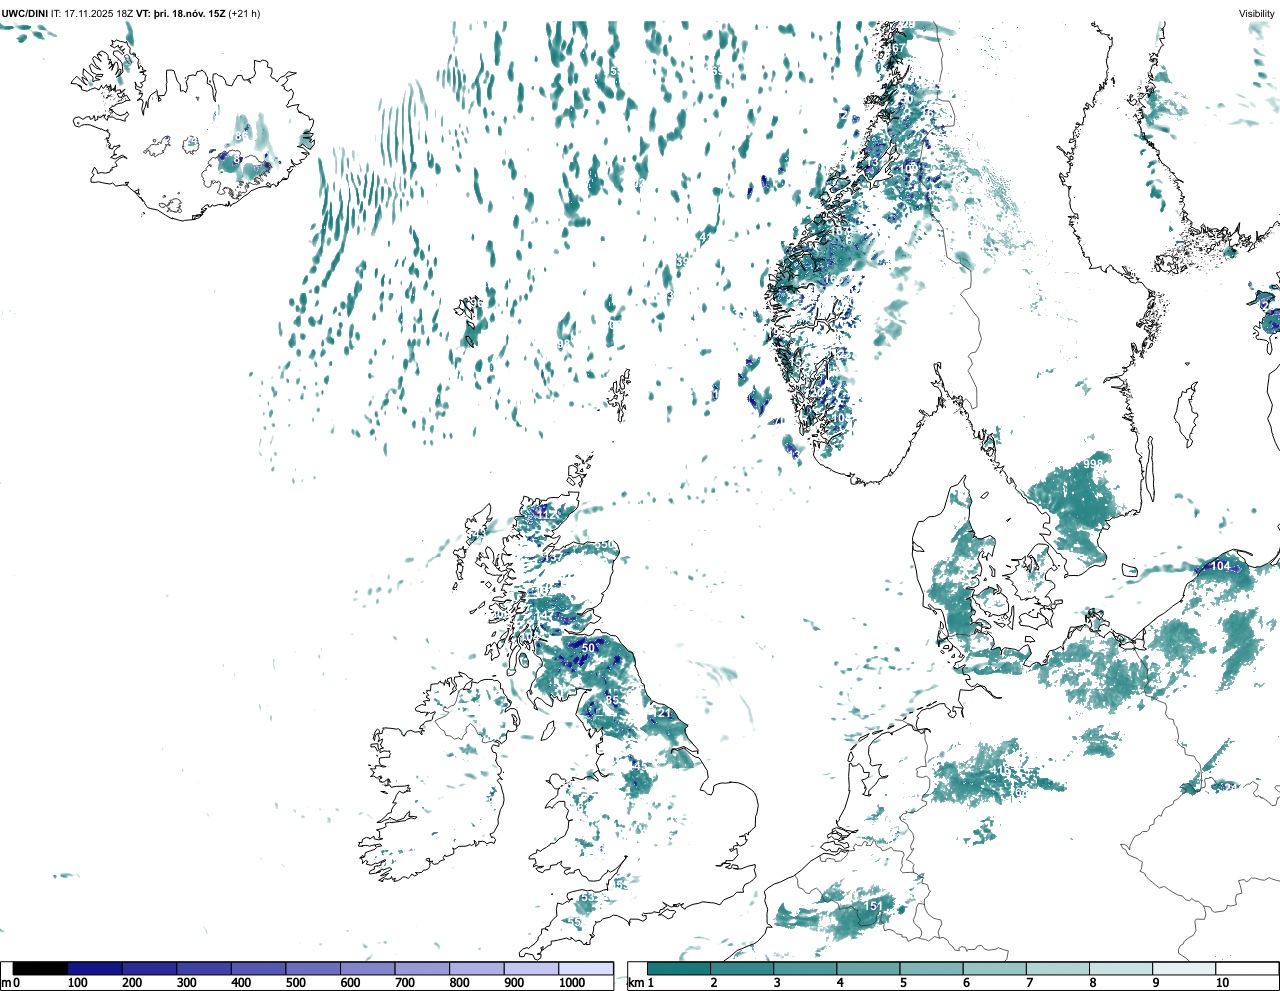Pick the swatch above 1000 m

tap(586, 968)
